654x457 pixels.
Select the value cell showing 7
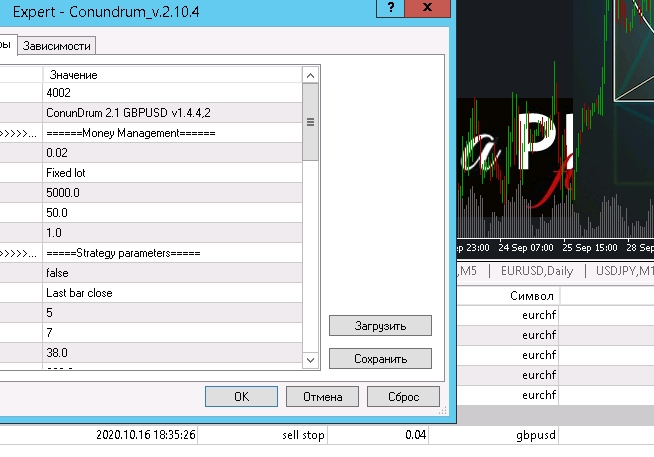click(172, 333)
